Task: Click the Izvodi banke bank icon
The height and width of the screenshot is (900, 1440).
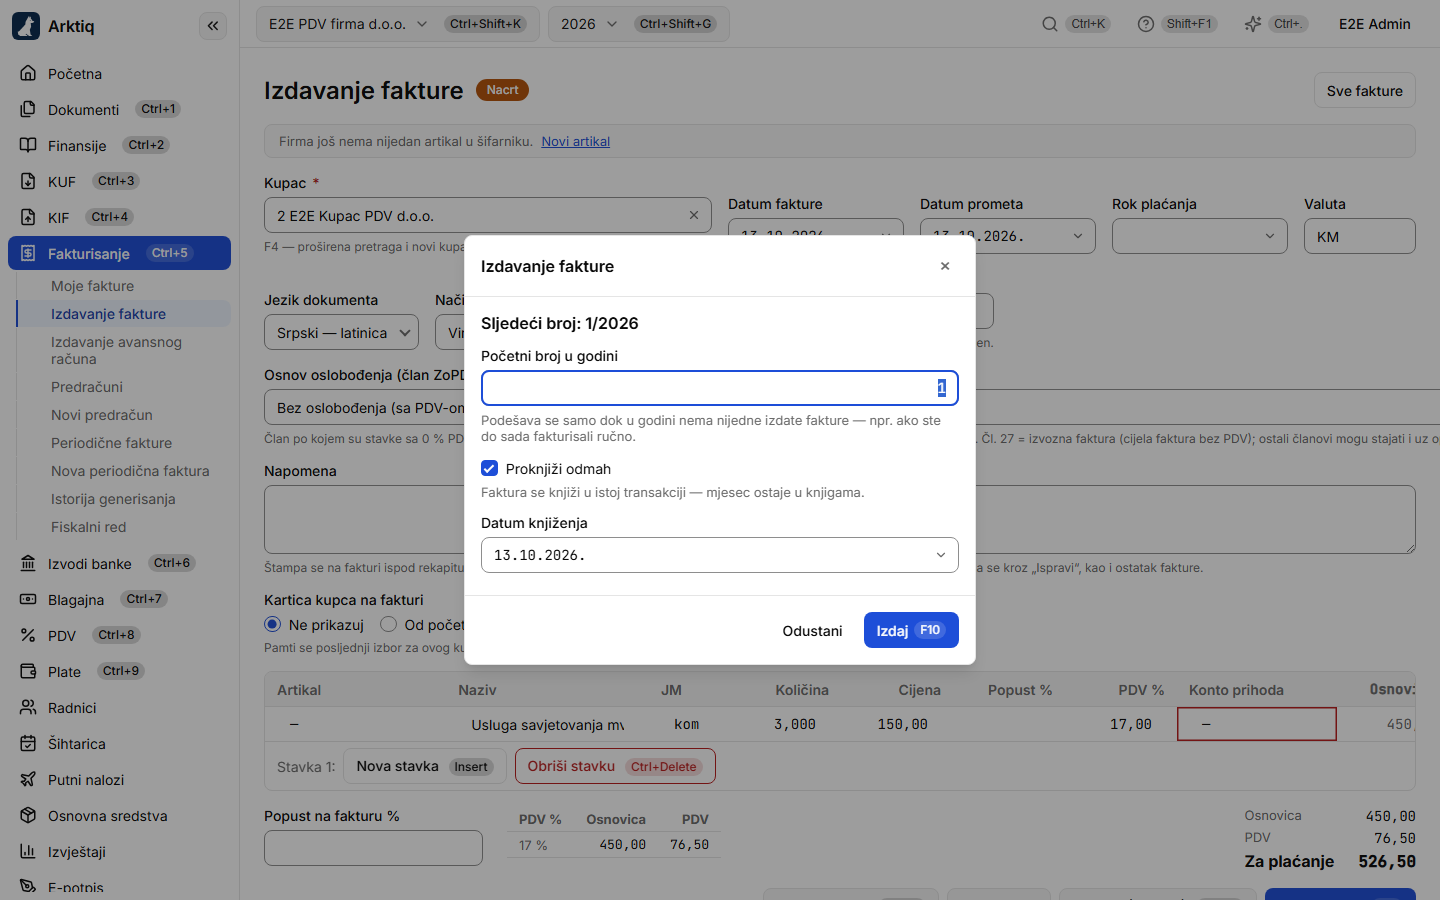Action: 28,563
